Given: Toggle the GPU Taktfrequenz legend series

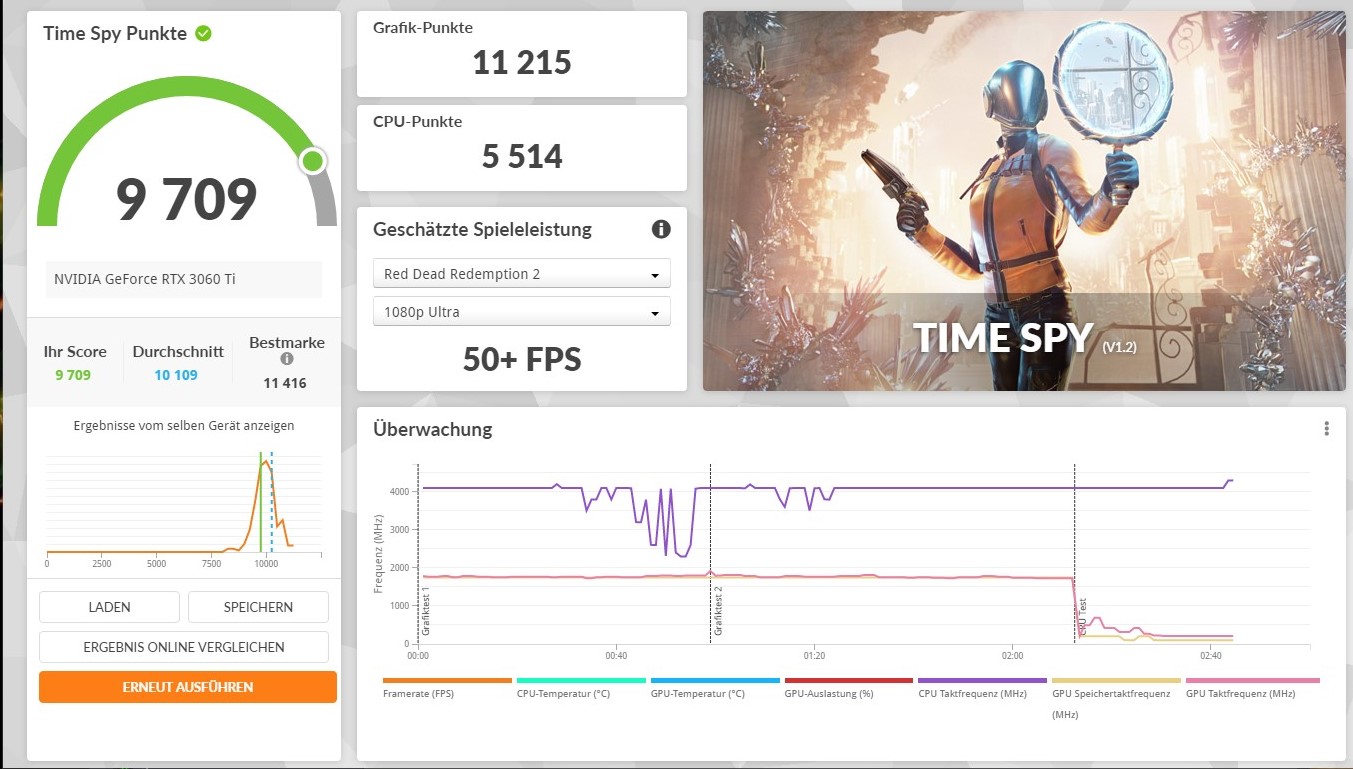Looking at the screenshot, I should [1252, 688].
